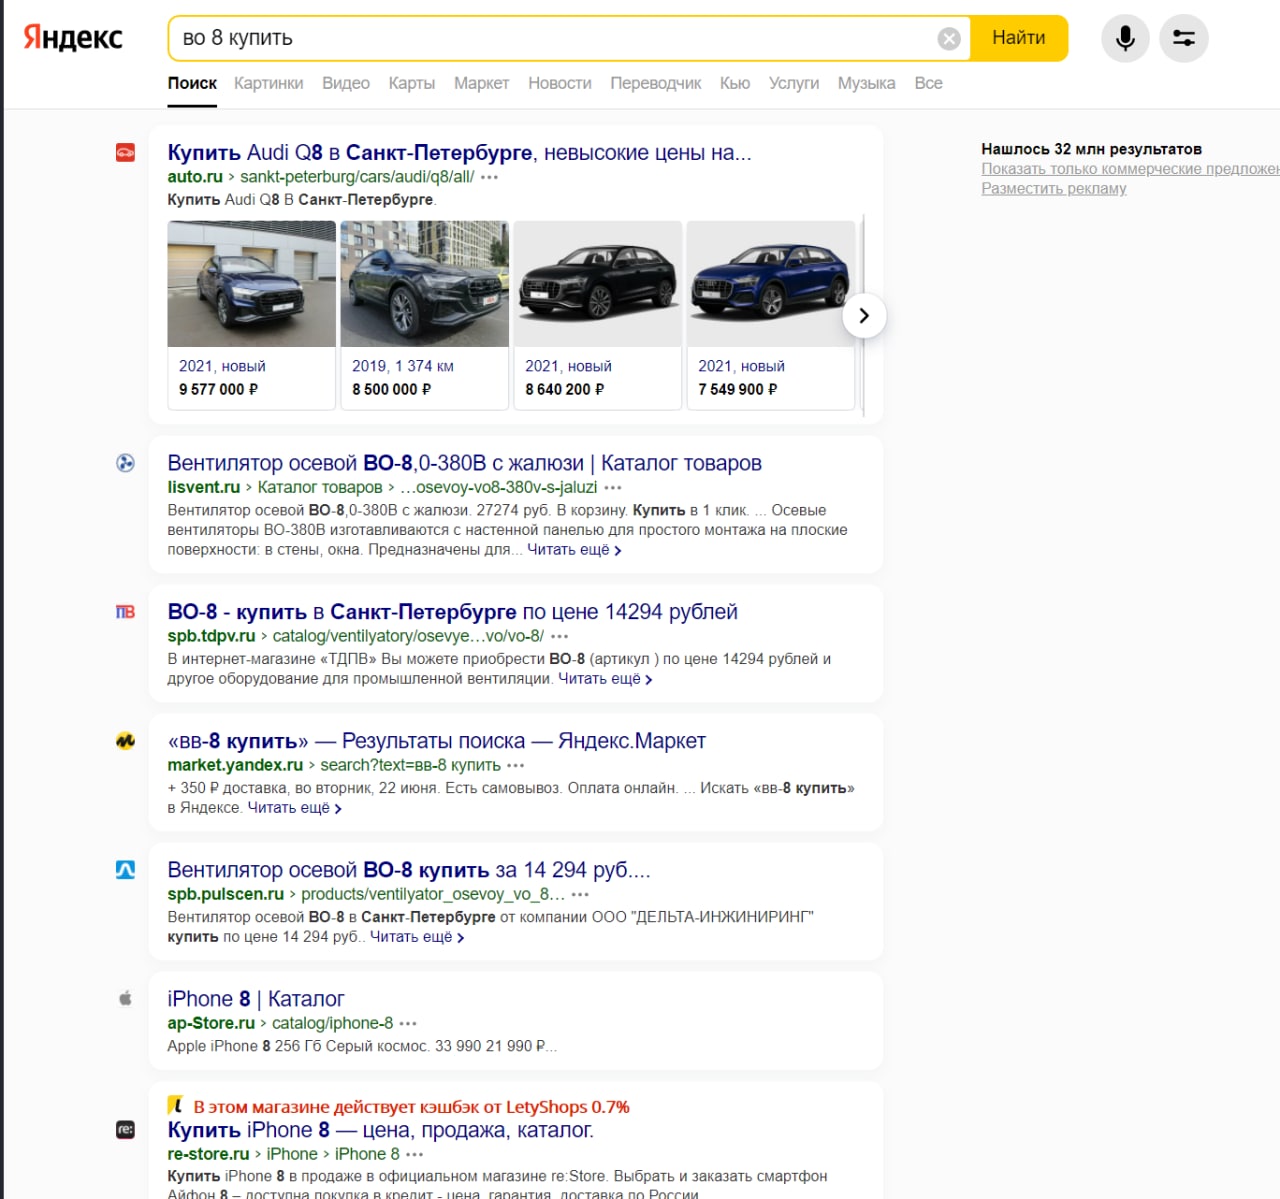Open Вентилятор осевой ВО-8,0-380В с жалюзи result
Viewport: 1280px width, 1199px height.
[464, 463]
